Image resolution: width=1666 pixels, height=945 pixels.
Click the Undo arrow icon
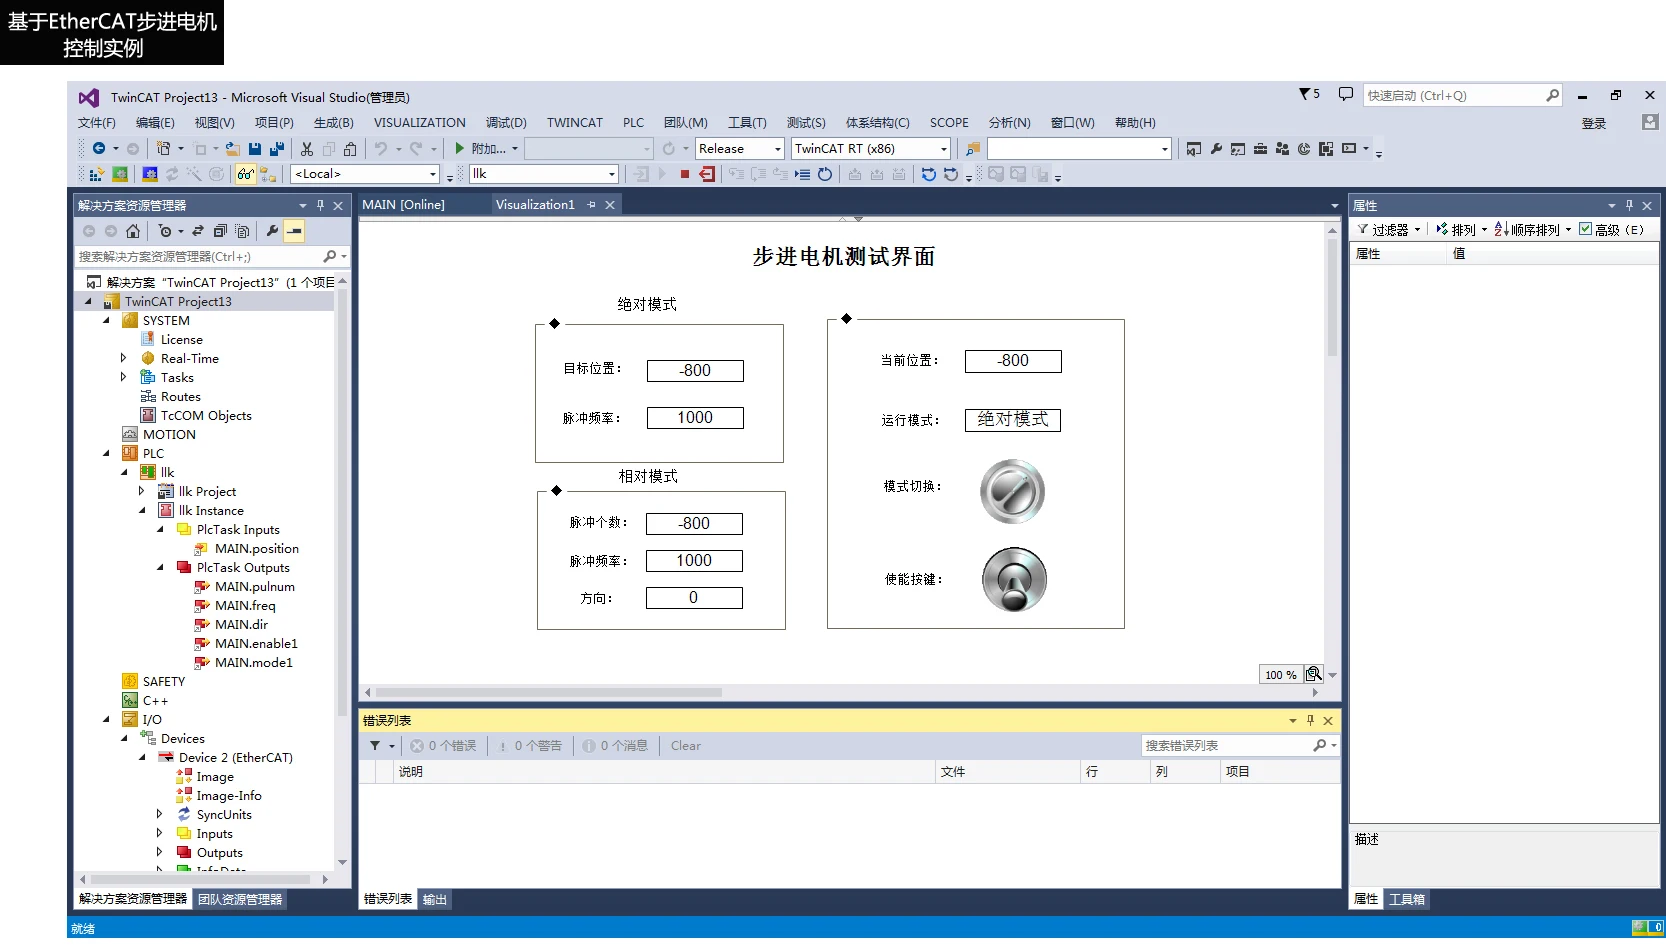coord(381,149)
